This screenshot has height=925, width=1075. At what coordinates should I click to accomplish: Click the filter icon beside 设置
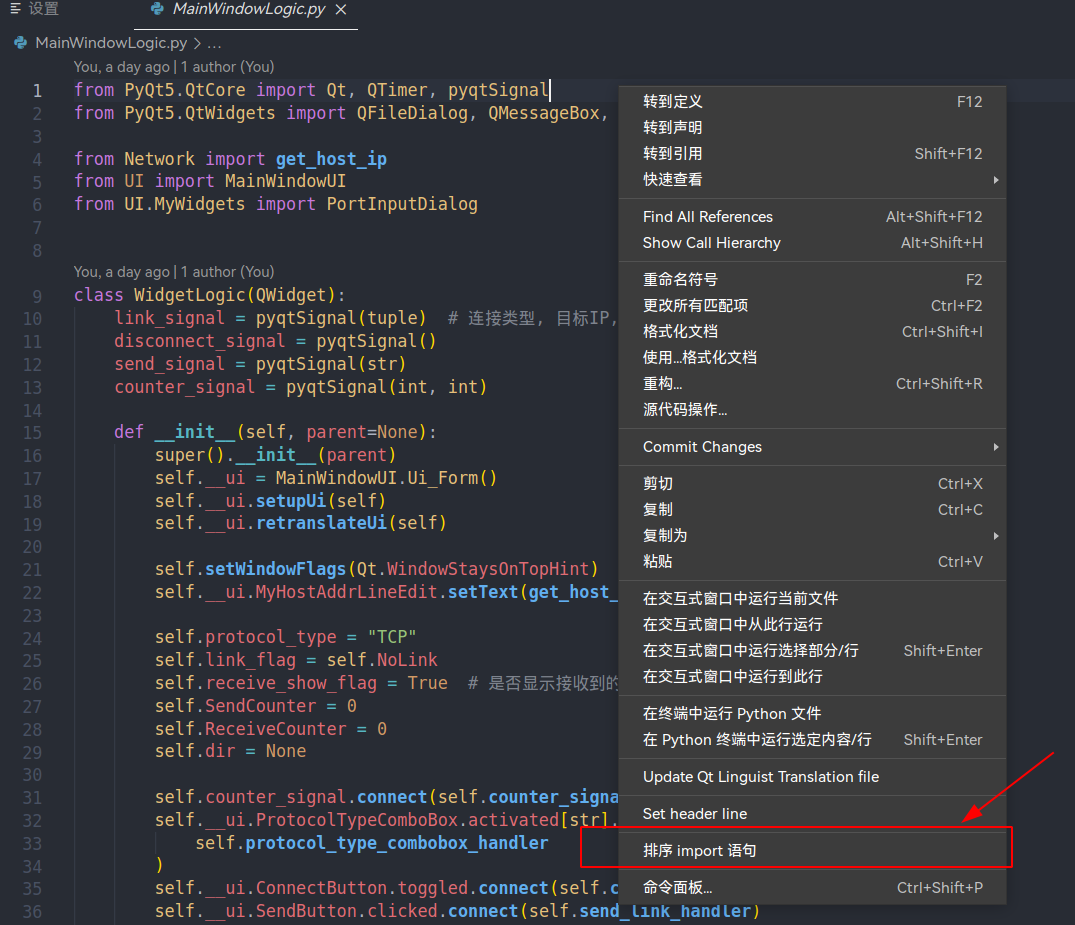pyautogui.click(x=13, y=11)
